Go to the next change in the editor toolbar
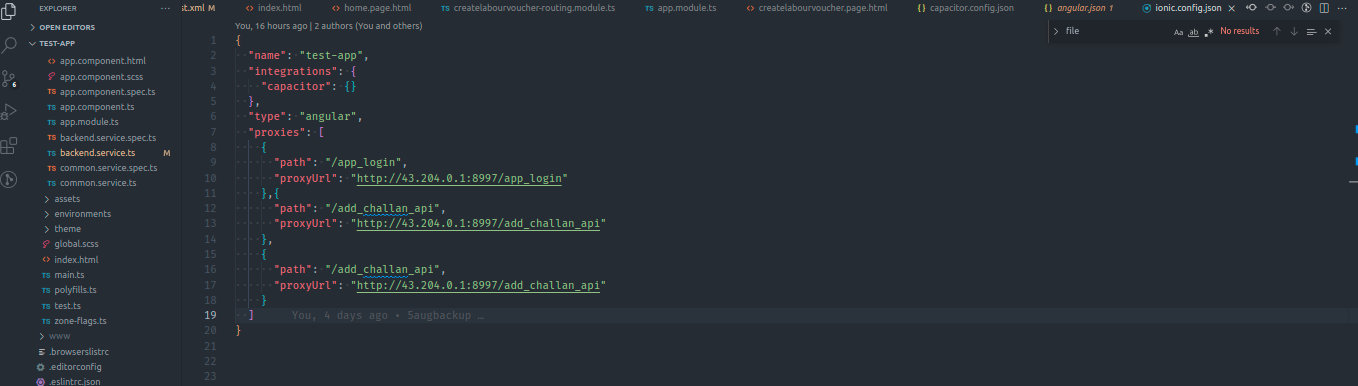This screenshot has height=386, width=1358. pos(1288,8)
